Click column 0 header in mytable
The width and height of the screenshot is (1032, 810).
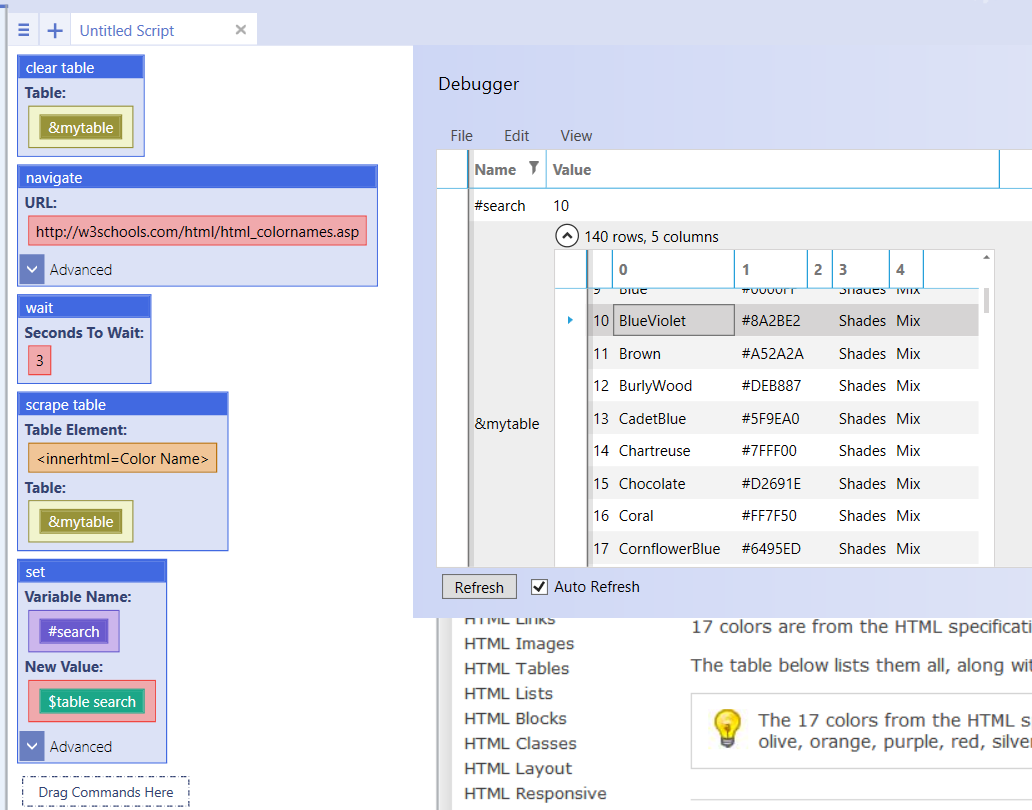click(x=674, y=269)
